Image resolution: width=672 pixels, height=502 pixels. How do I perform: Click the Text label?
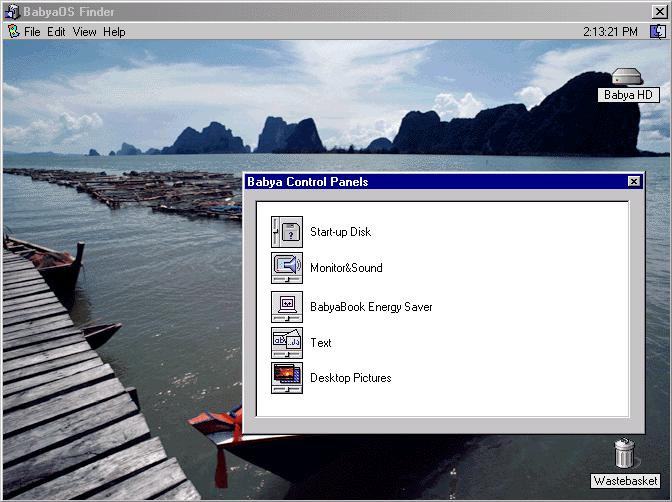[x=321, y=343]
